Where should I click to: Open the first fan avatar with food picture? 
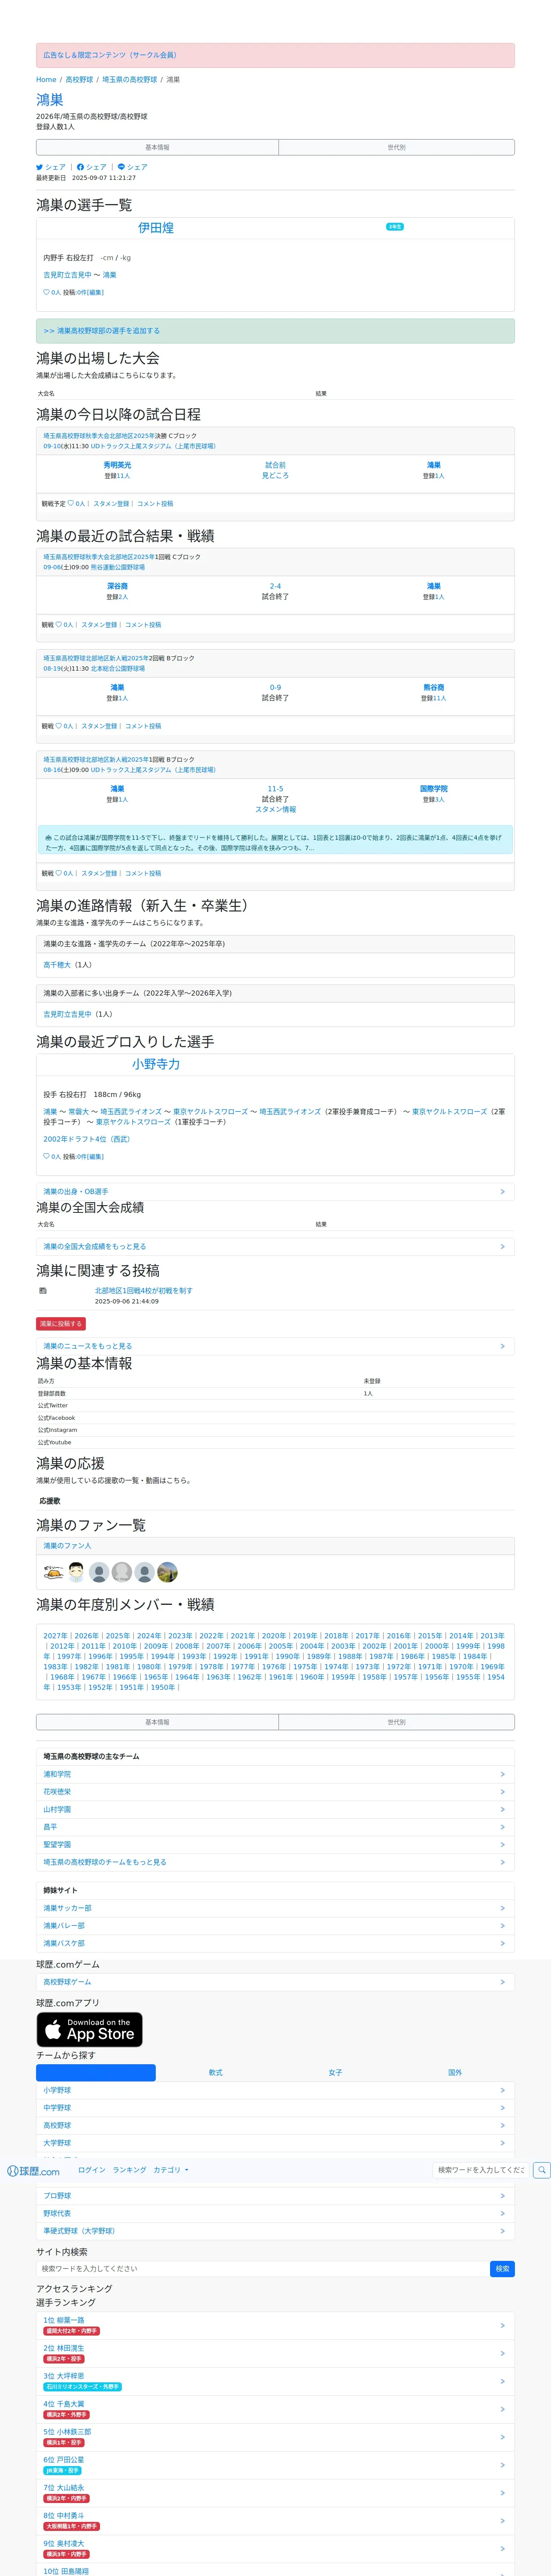(x=54, y=1572)
